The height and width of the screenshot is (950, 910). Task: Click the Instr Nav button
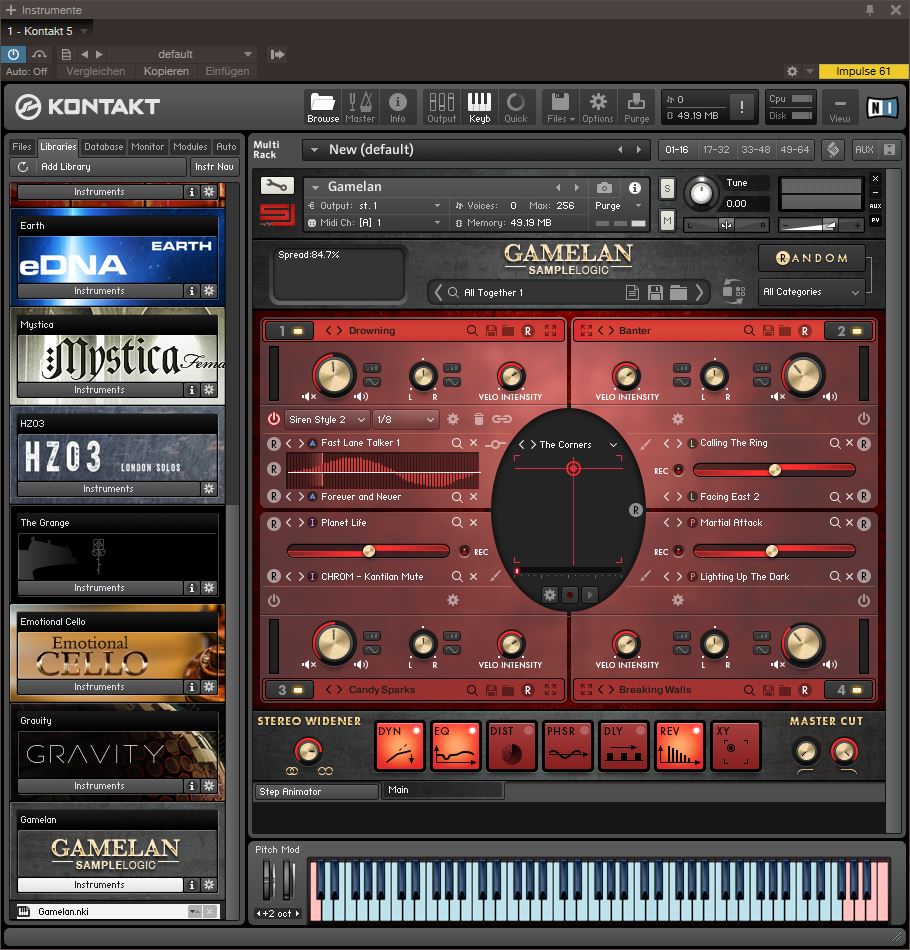(214, 167)
